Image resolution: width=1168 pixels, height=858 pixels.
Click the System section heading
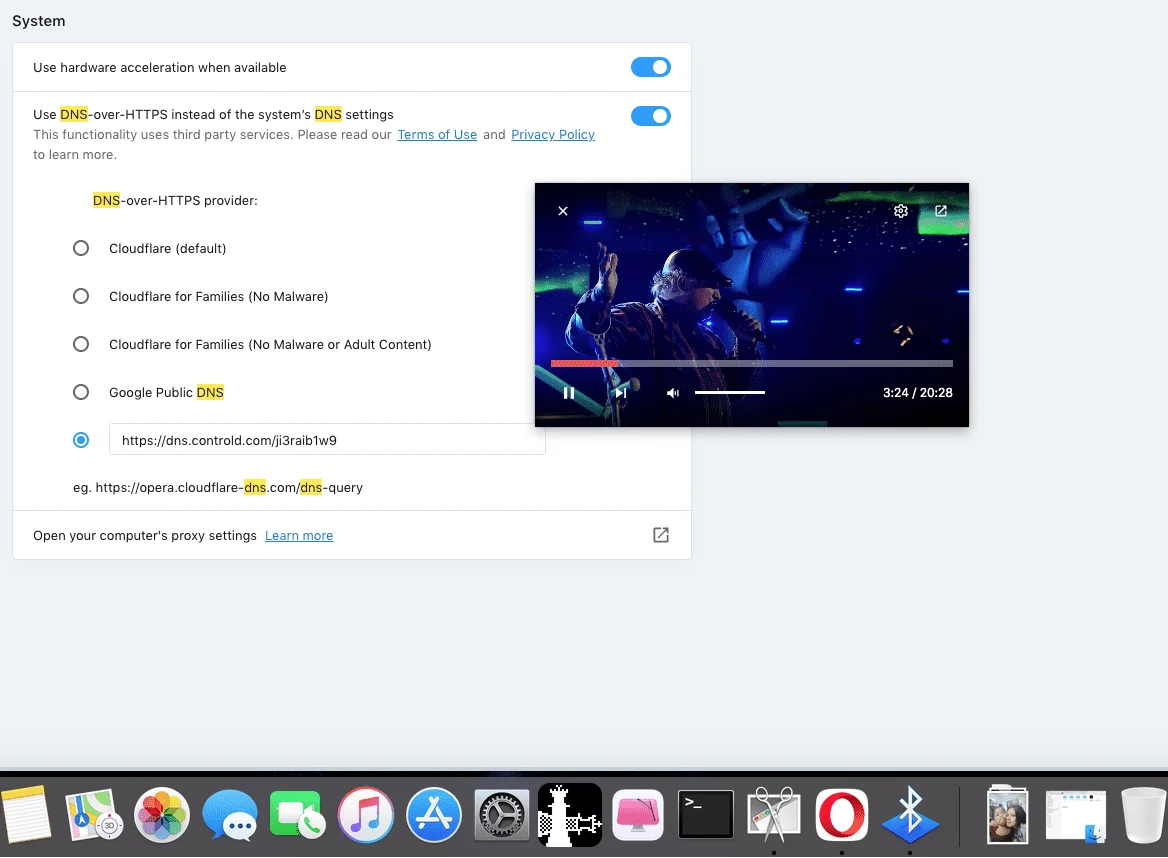(39, 21)
